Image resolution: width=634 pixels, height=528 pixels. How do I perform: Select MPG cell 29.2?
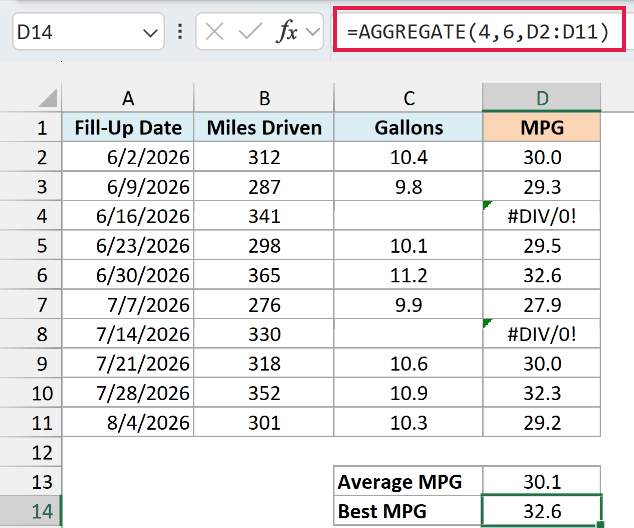(x=541, y=422)
